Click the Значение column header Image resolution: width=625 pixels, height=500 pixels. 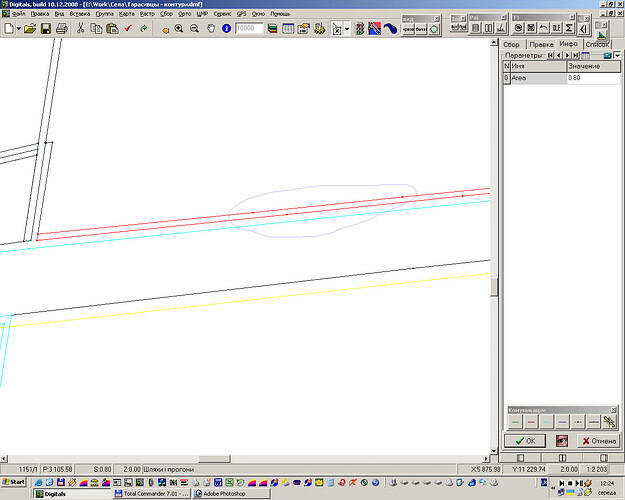(x=593, y=67)
